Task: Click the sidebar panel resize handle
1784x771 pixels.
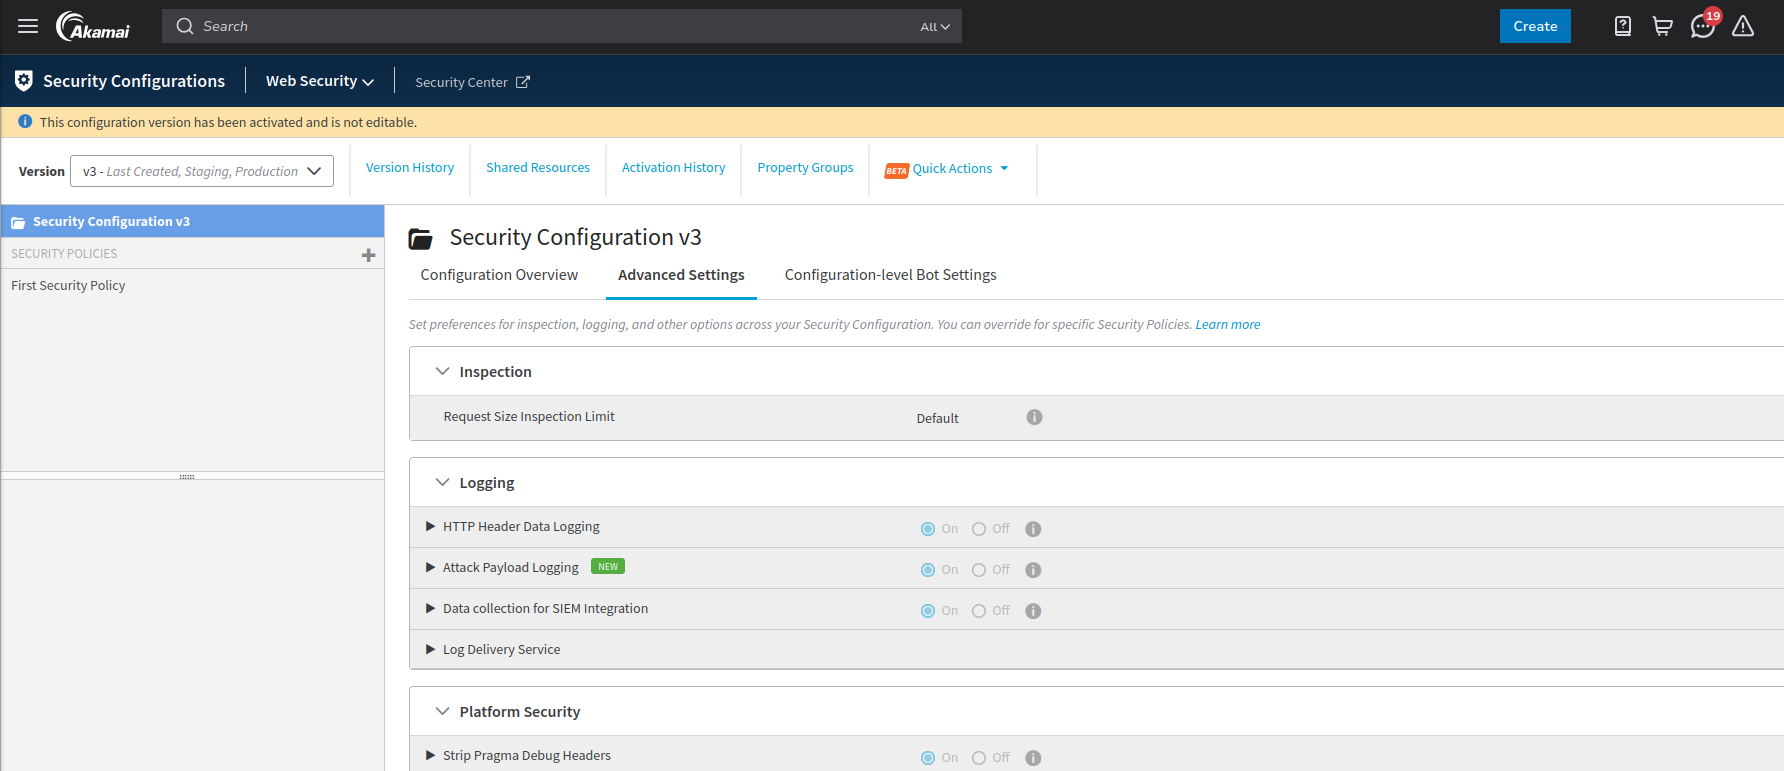Action: [187, 476]
